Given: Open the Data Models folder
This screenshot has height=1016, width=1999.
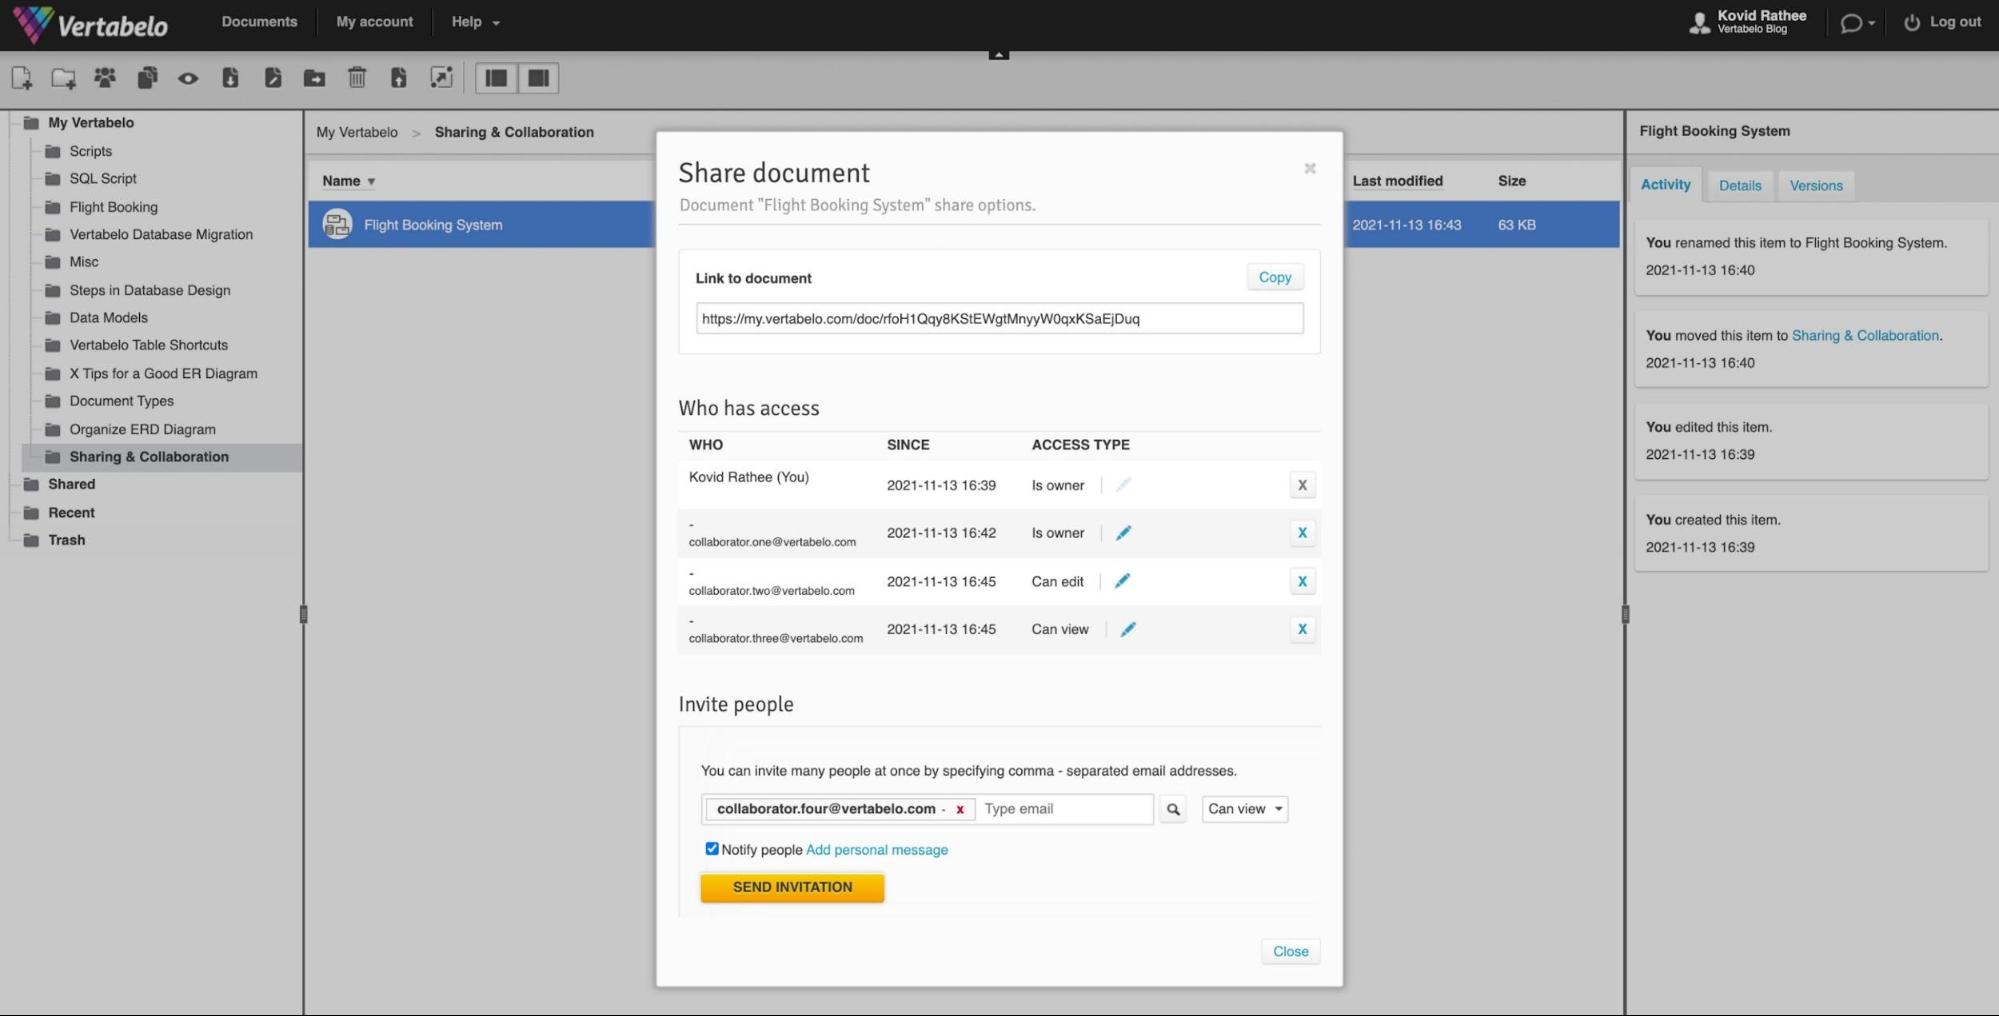Looking at the screenshot, I should pos(108,318).
